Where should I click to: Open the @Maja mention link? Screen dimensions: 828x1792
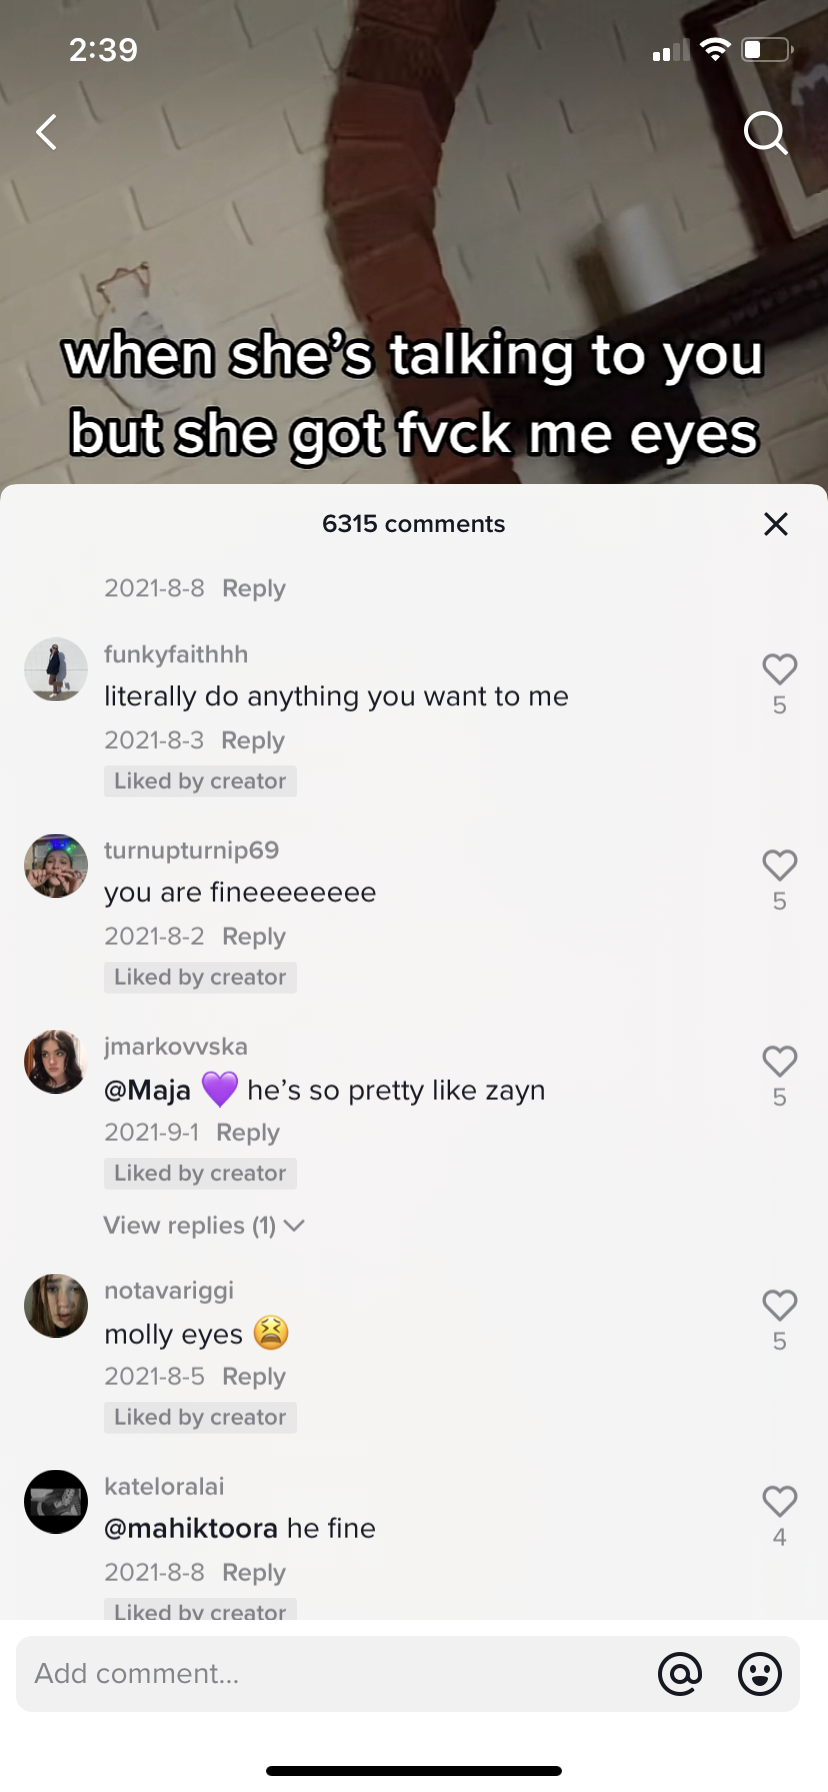(x=147, y=1090)
